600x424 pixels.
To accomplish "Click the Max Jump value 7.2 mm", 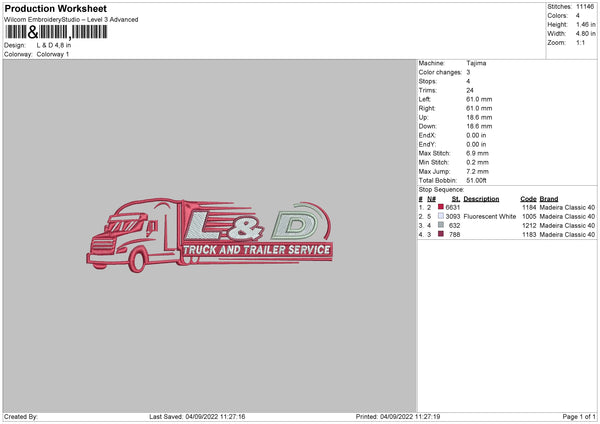I will 478,171.
